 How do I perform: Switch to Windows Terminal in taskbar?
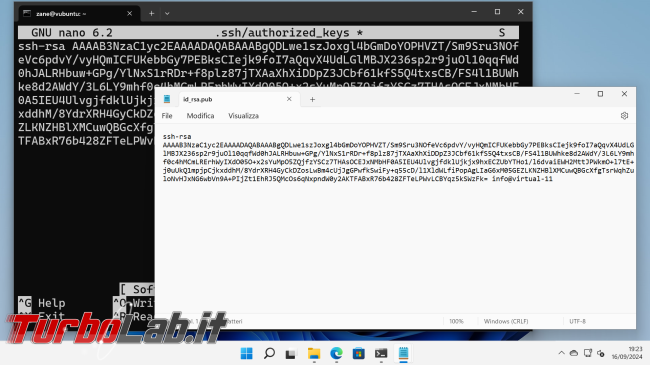pyautogui.click(x=381, y=353)
